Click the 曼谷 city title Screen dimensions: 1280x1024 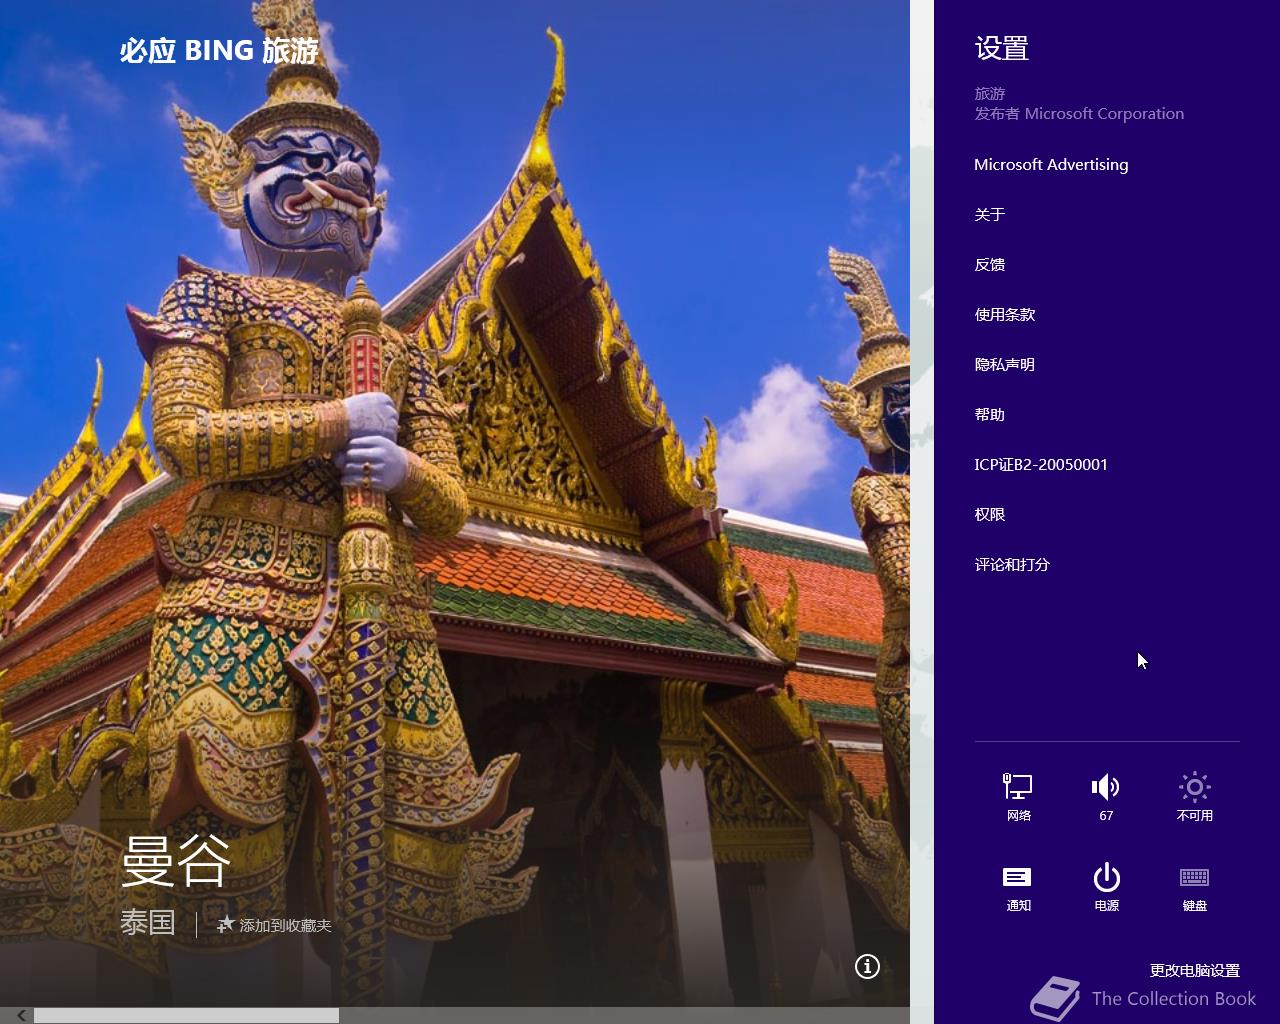176,860
